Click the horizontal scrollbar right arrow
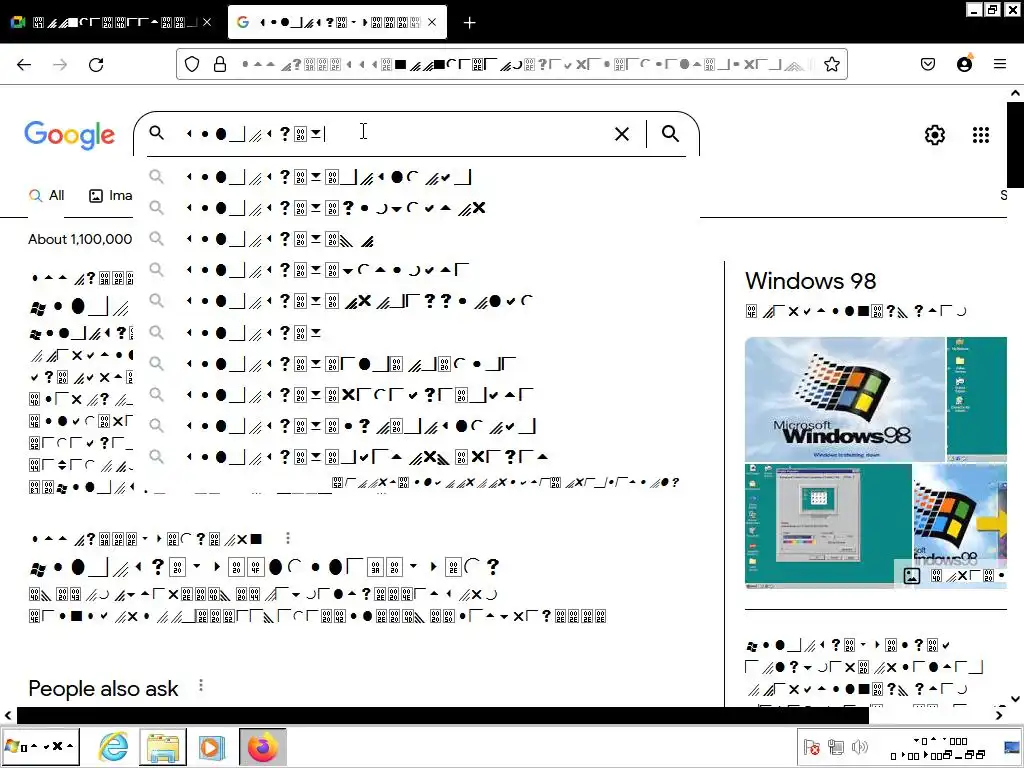This screenshot has width=1024, height=768. 999,715
